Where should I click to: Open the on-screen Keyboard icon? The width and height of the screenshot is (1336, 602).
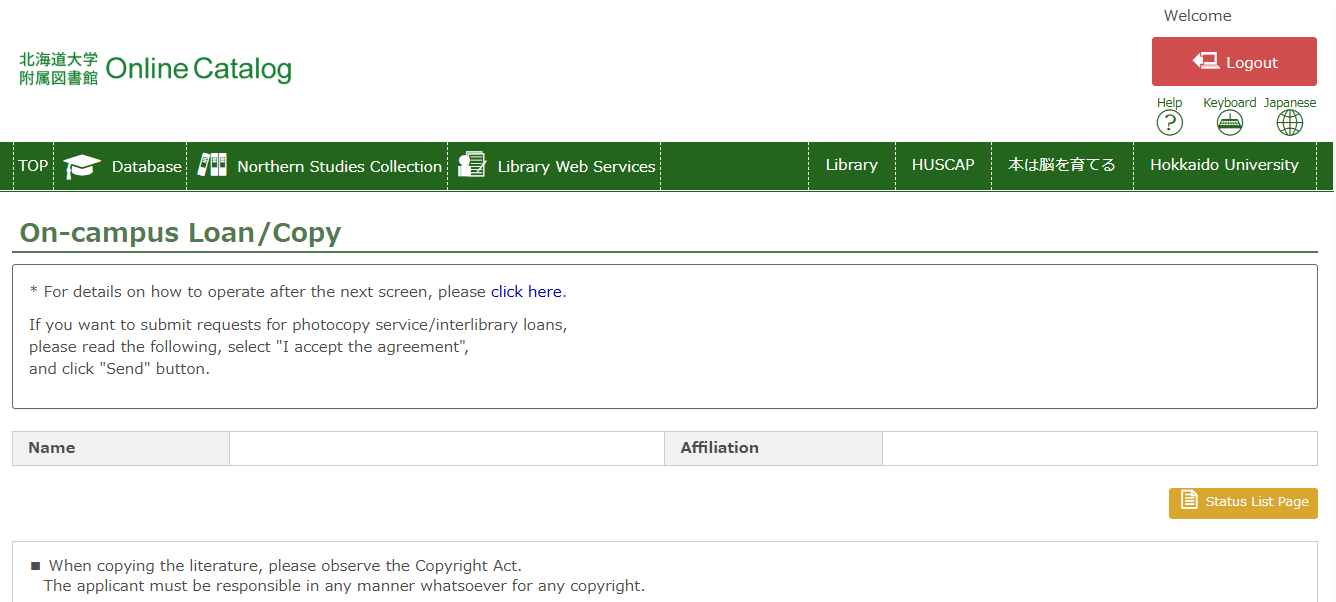click(x=1229, y=122)
